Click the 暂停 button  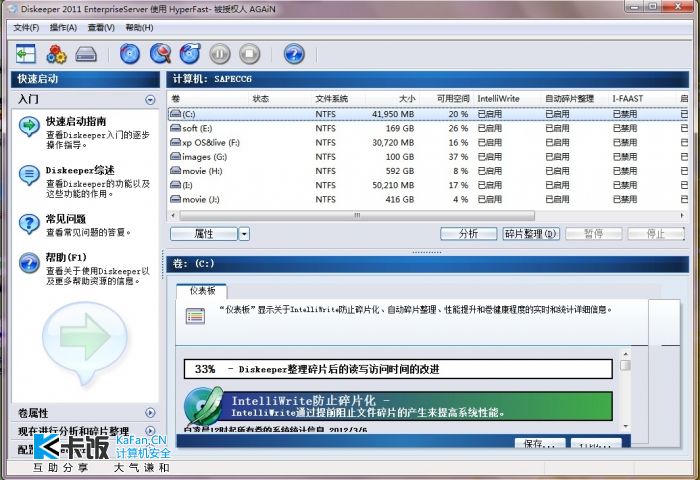tap(593, 234)
